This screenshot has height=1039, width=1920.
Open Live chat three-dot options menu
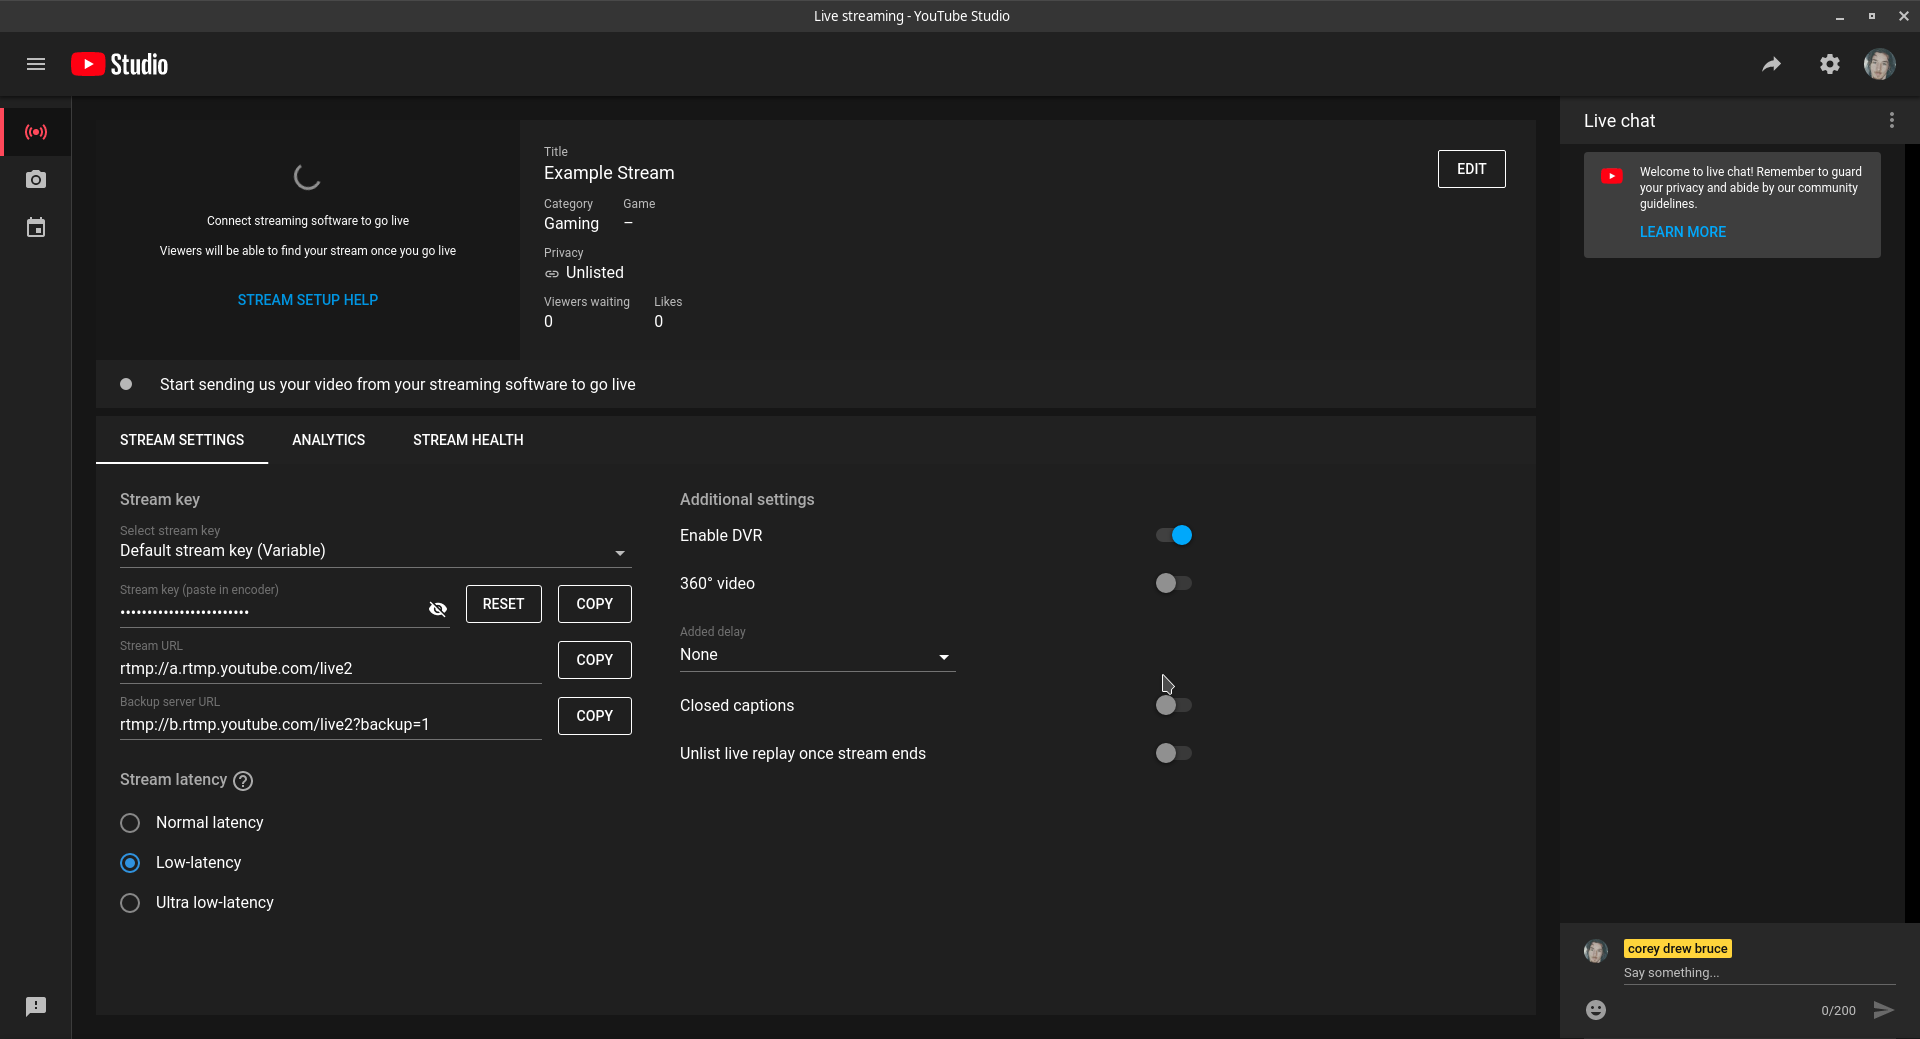[1891, 120]
